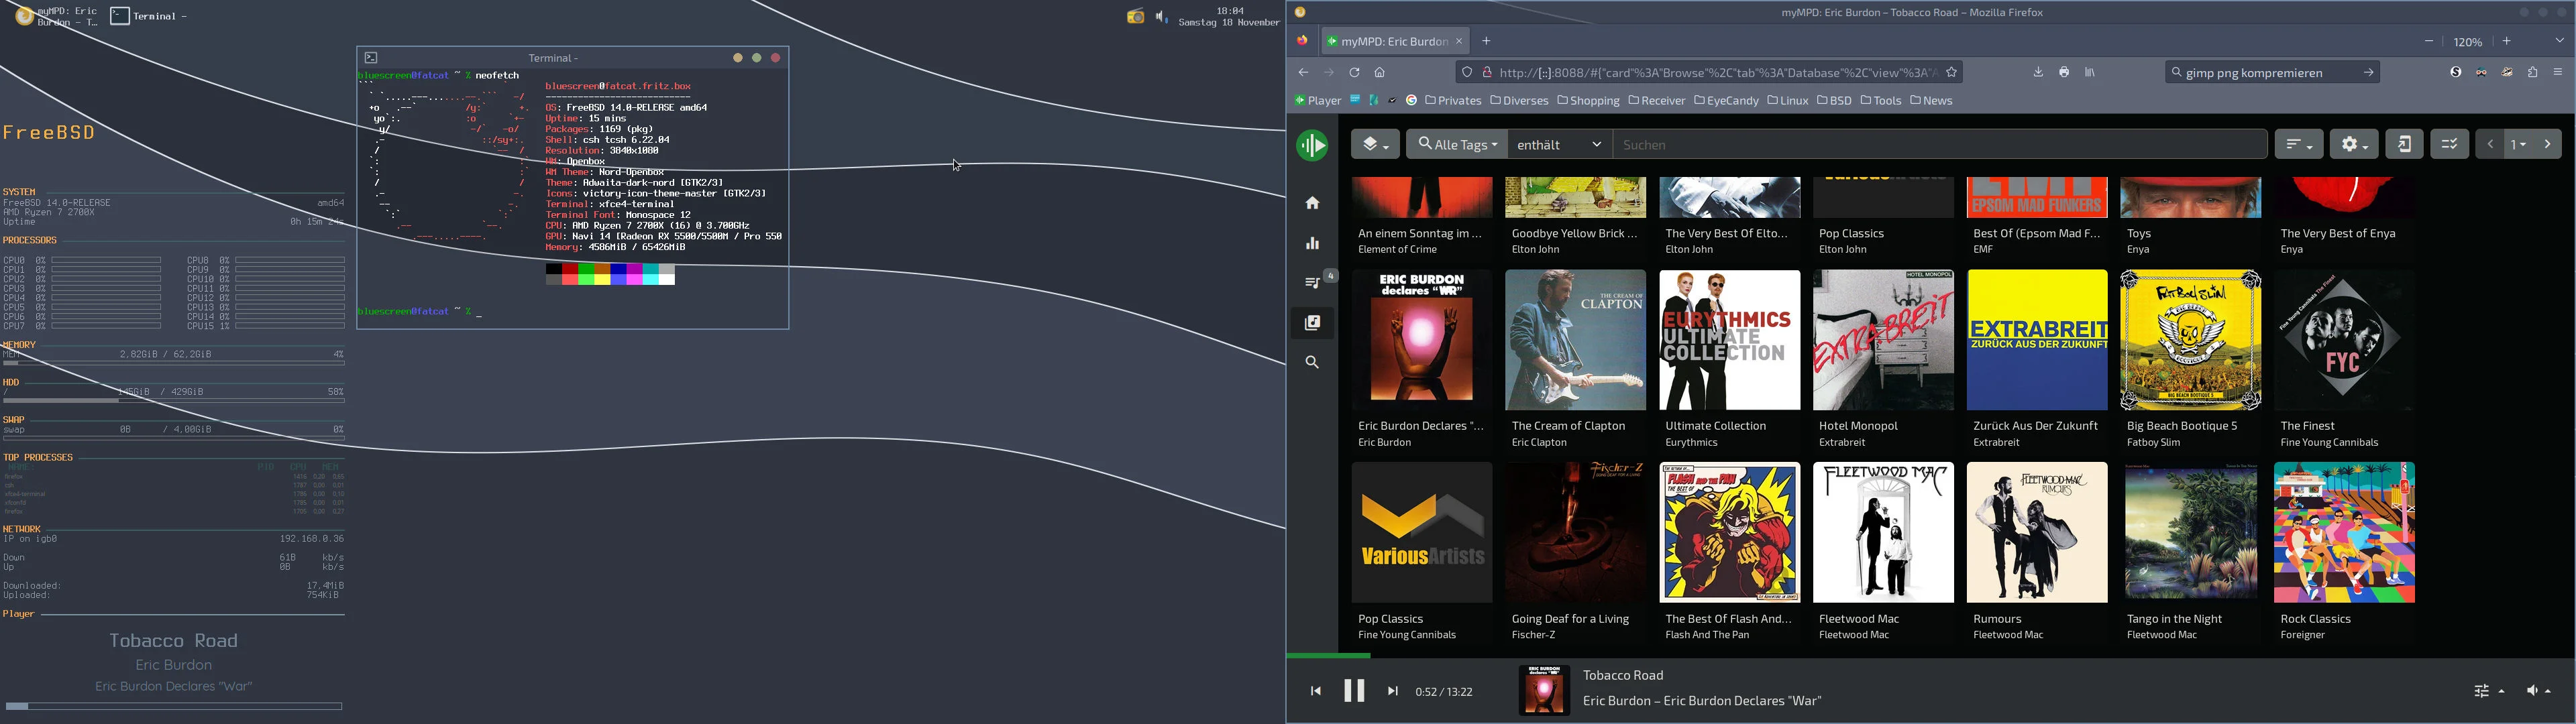The width and height of the screenshot is (2576, 724).
Task: Zoom out with minus in tab bar
Action: pyautogui.click(x=2429, y=42)
